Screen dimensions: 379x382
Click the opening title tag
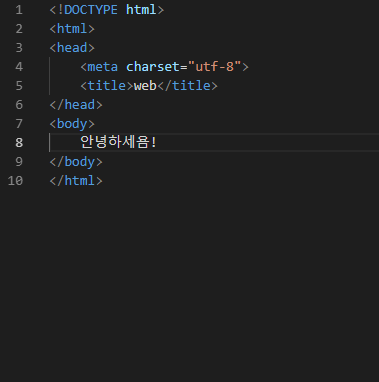107,86
